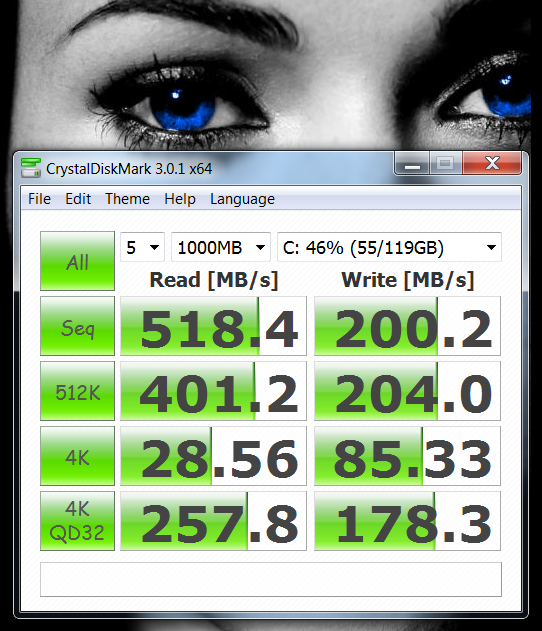
Task: Open the drive selector showing C: 46%
Action: [389, 247]
